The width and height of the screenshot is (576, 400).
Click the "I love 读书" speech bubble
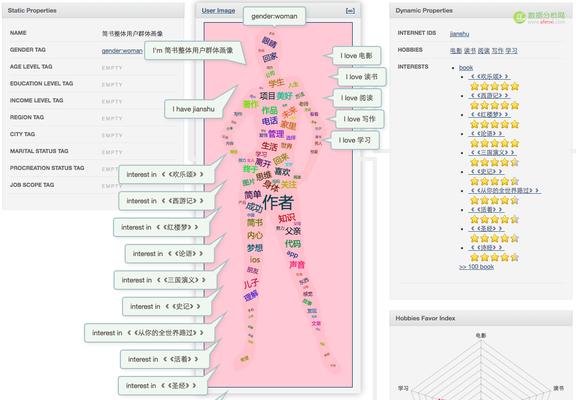coord(361,77)
